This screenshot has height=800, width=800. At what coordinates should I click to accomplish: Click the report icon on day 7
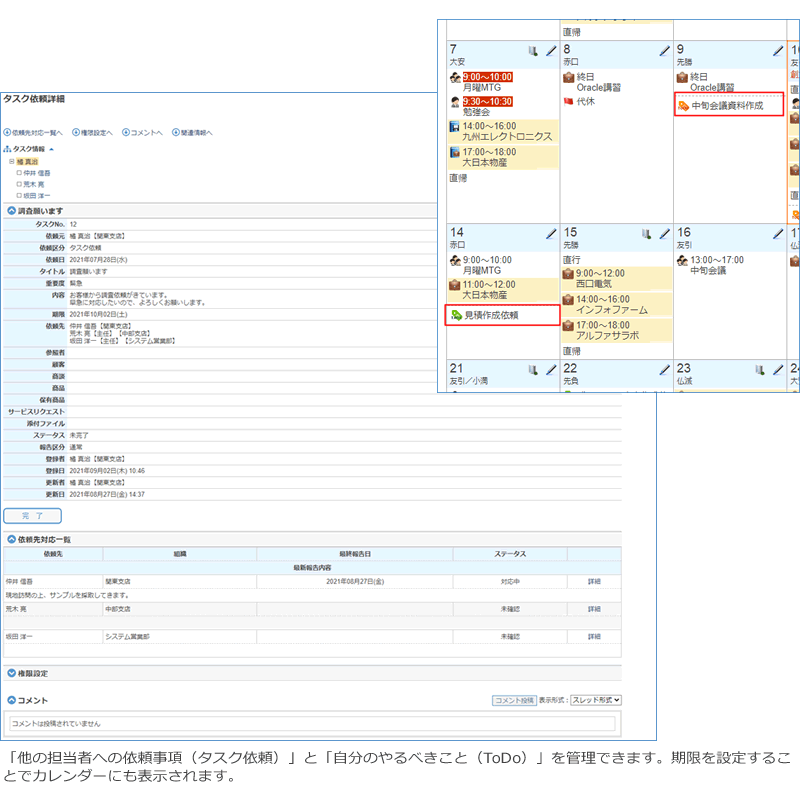point(534,49)
